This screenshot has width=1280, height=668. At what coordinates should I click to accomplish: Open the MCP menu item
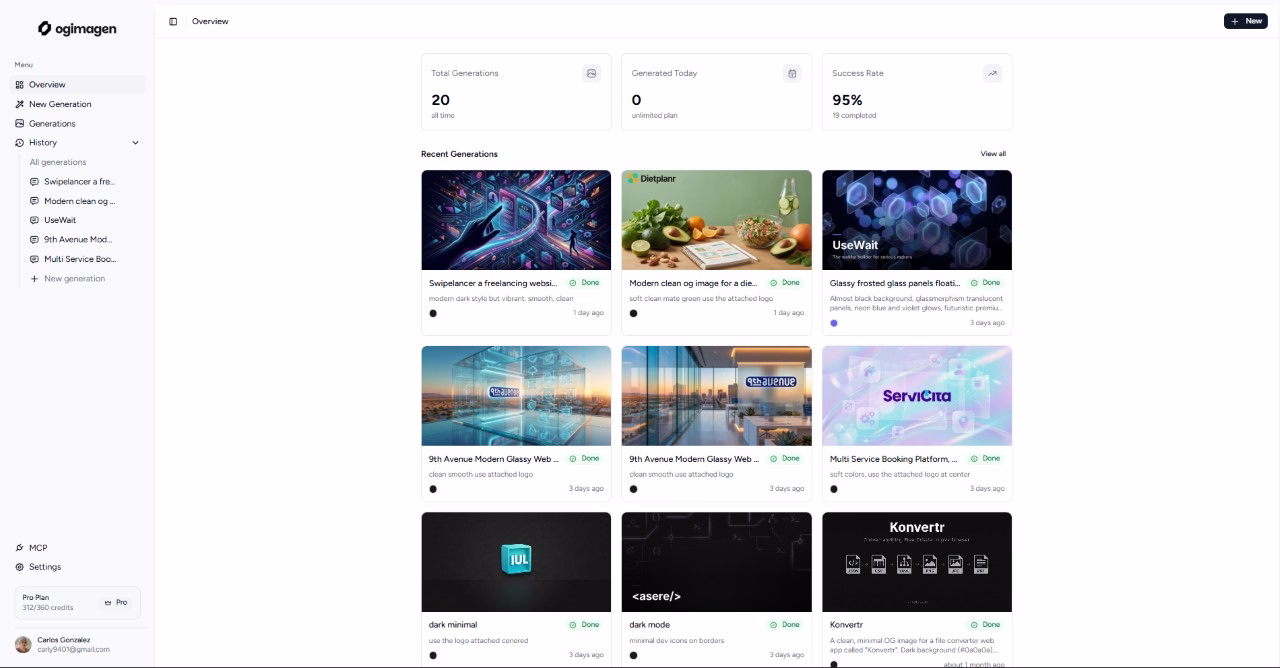pos(78,548)
